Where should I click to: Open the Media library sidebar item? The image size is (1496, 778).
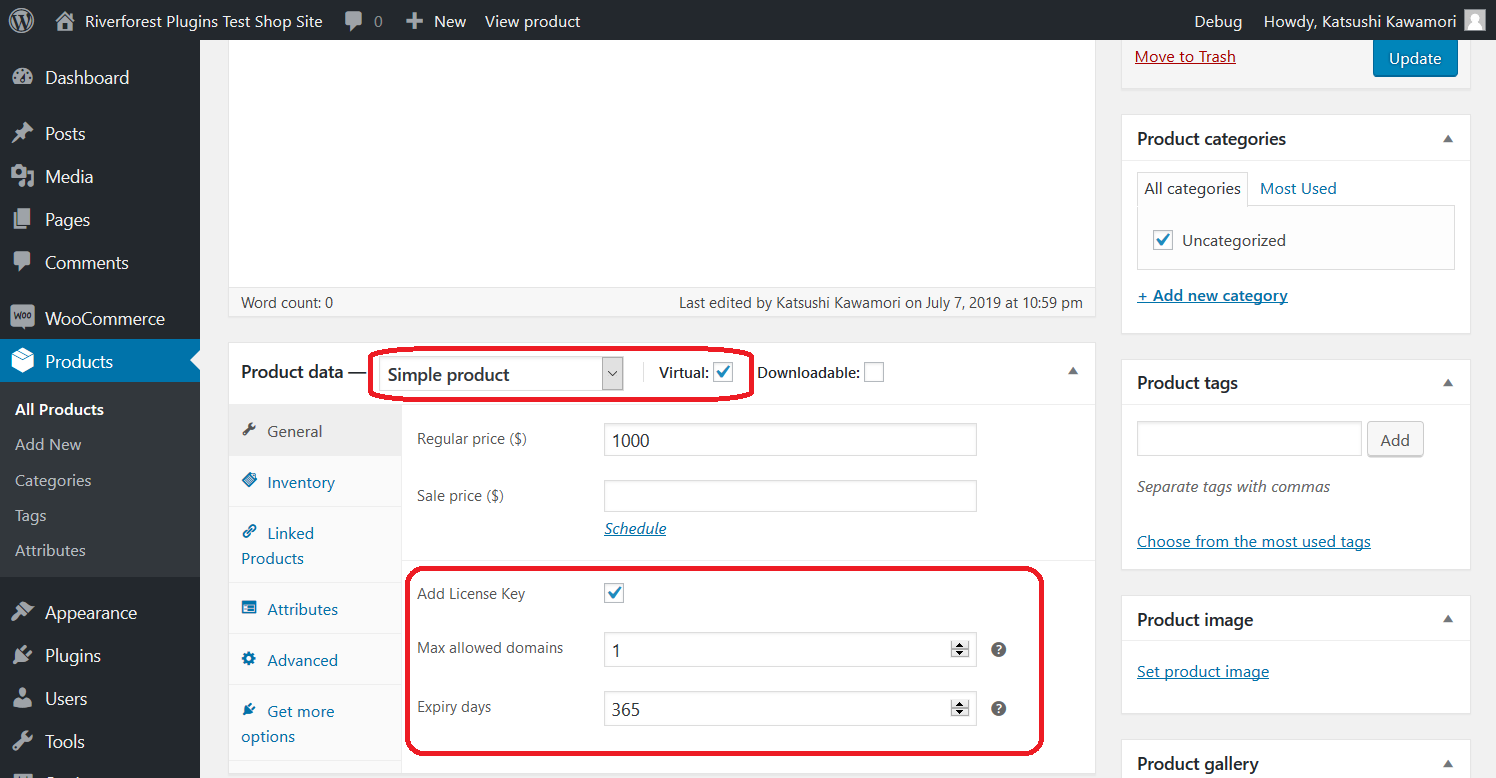pos(69,177)
